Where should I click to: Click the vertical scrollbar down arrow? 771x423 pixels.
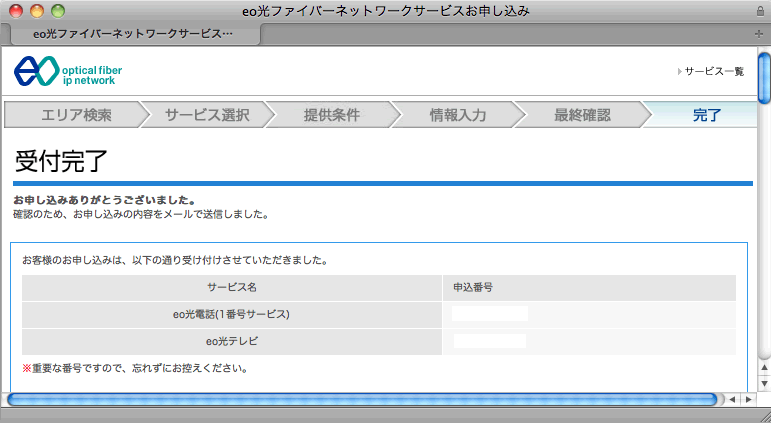coord(764,383)
